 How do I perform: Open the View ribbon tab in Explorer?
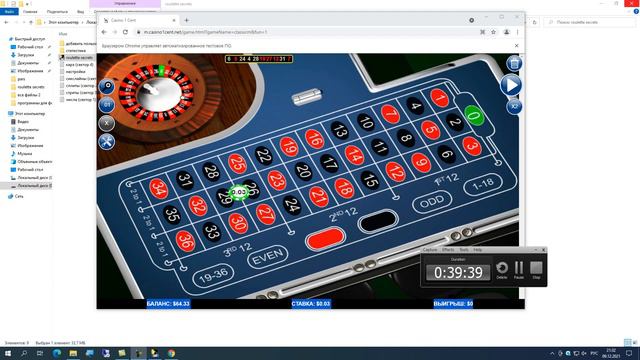(80, 11)
